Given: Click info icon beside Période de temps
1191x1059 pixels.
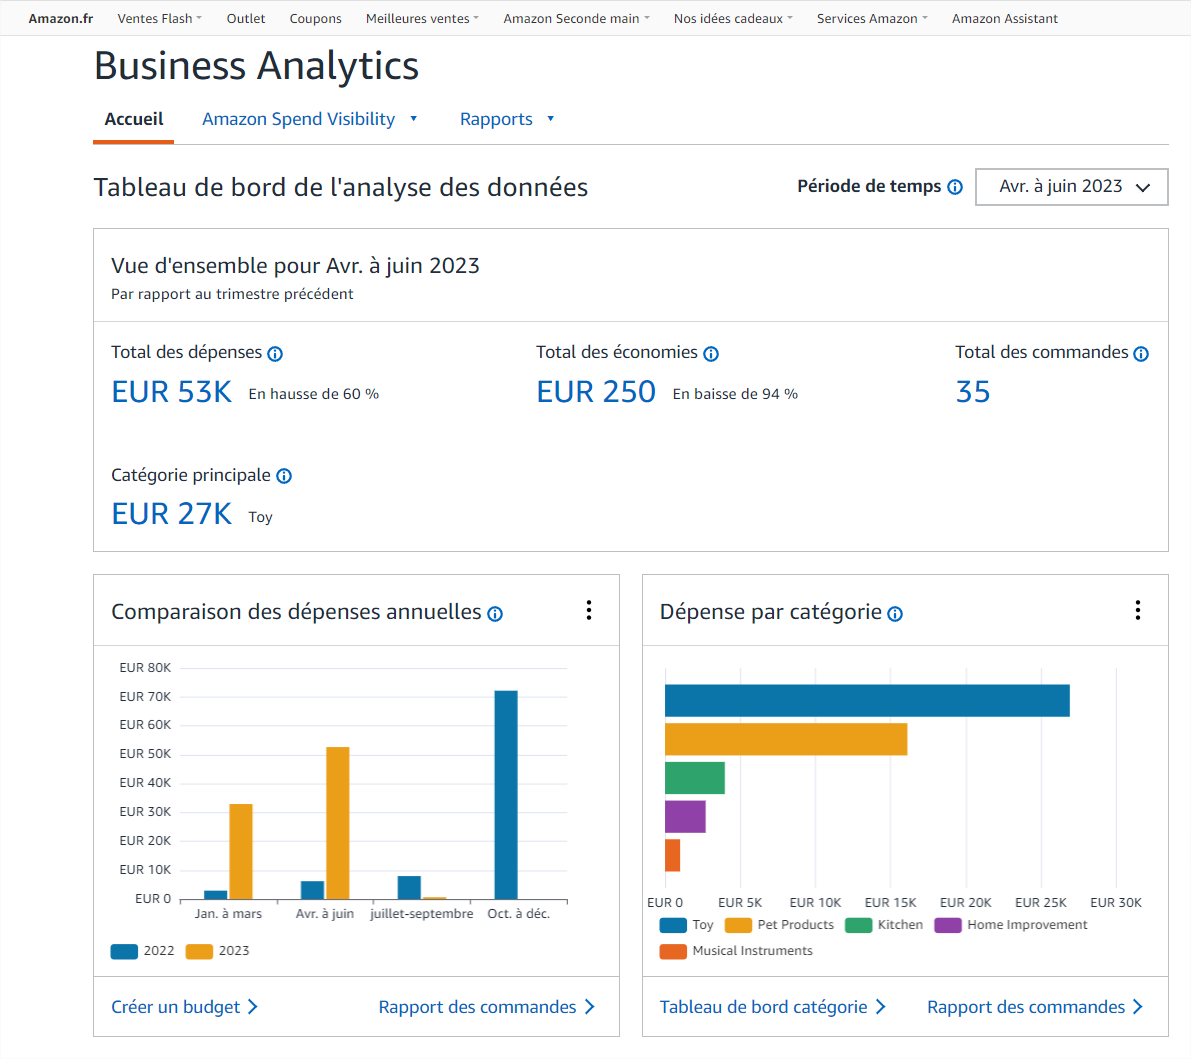Looking at the screenshot, I should (x=955, y=187).
